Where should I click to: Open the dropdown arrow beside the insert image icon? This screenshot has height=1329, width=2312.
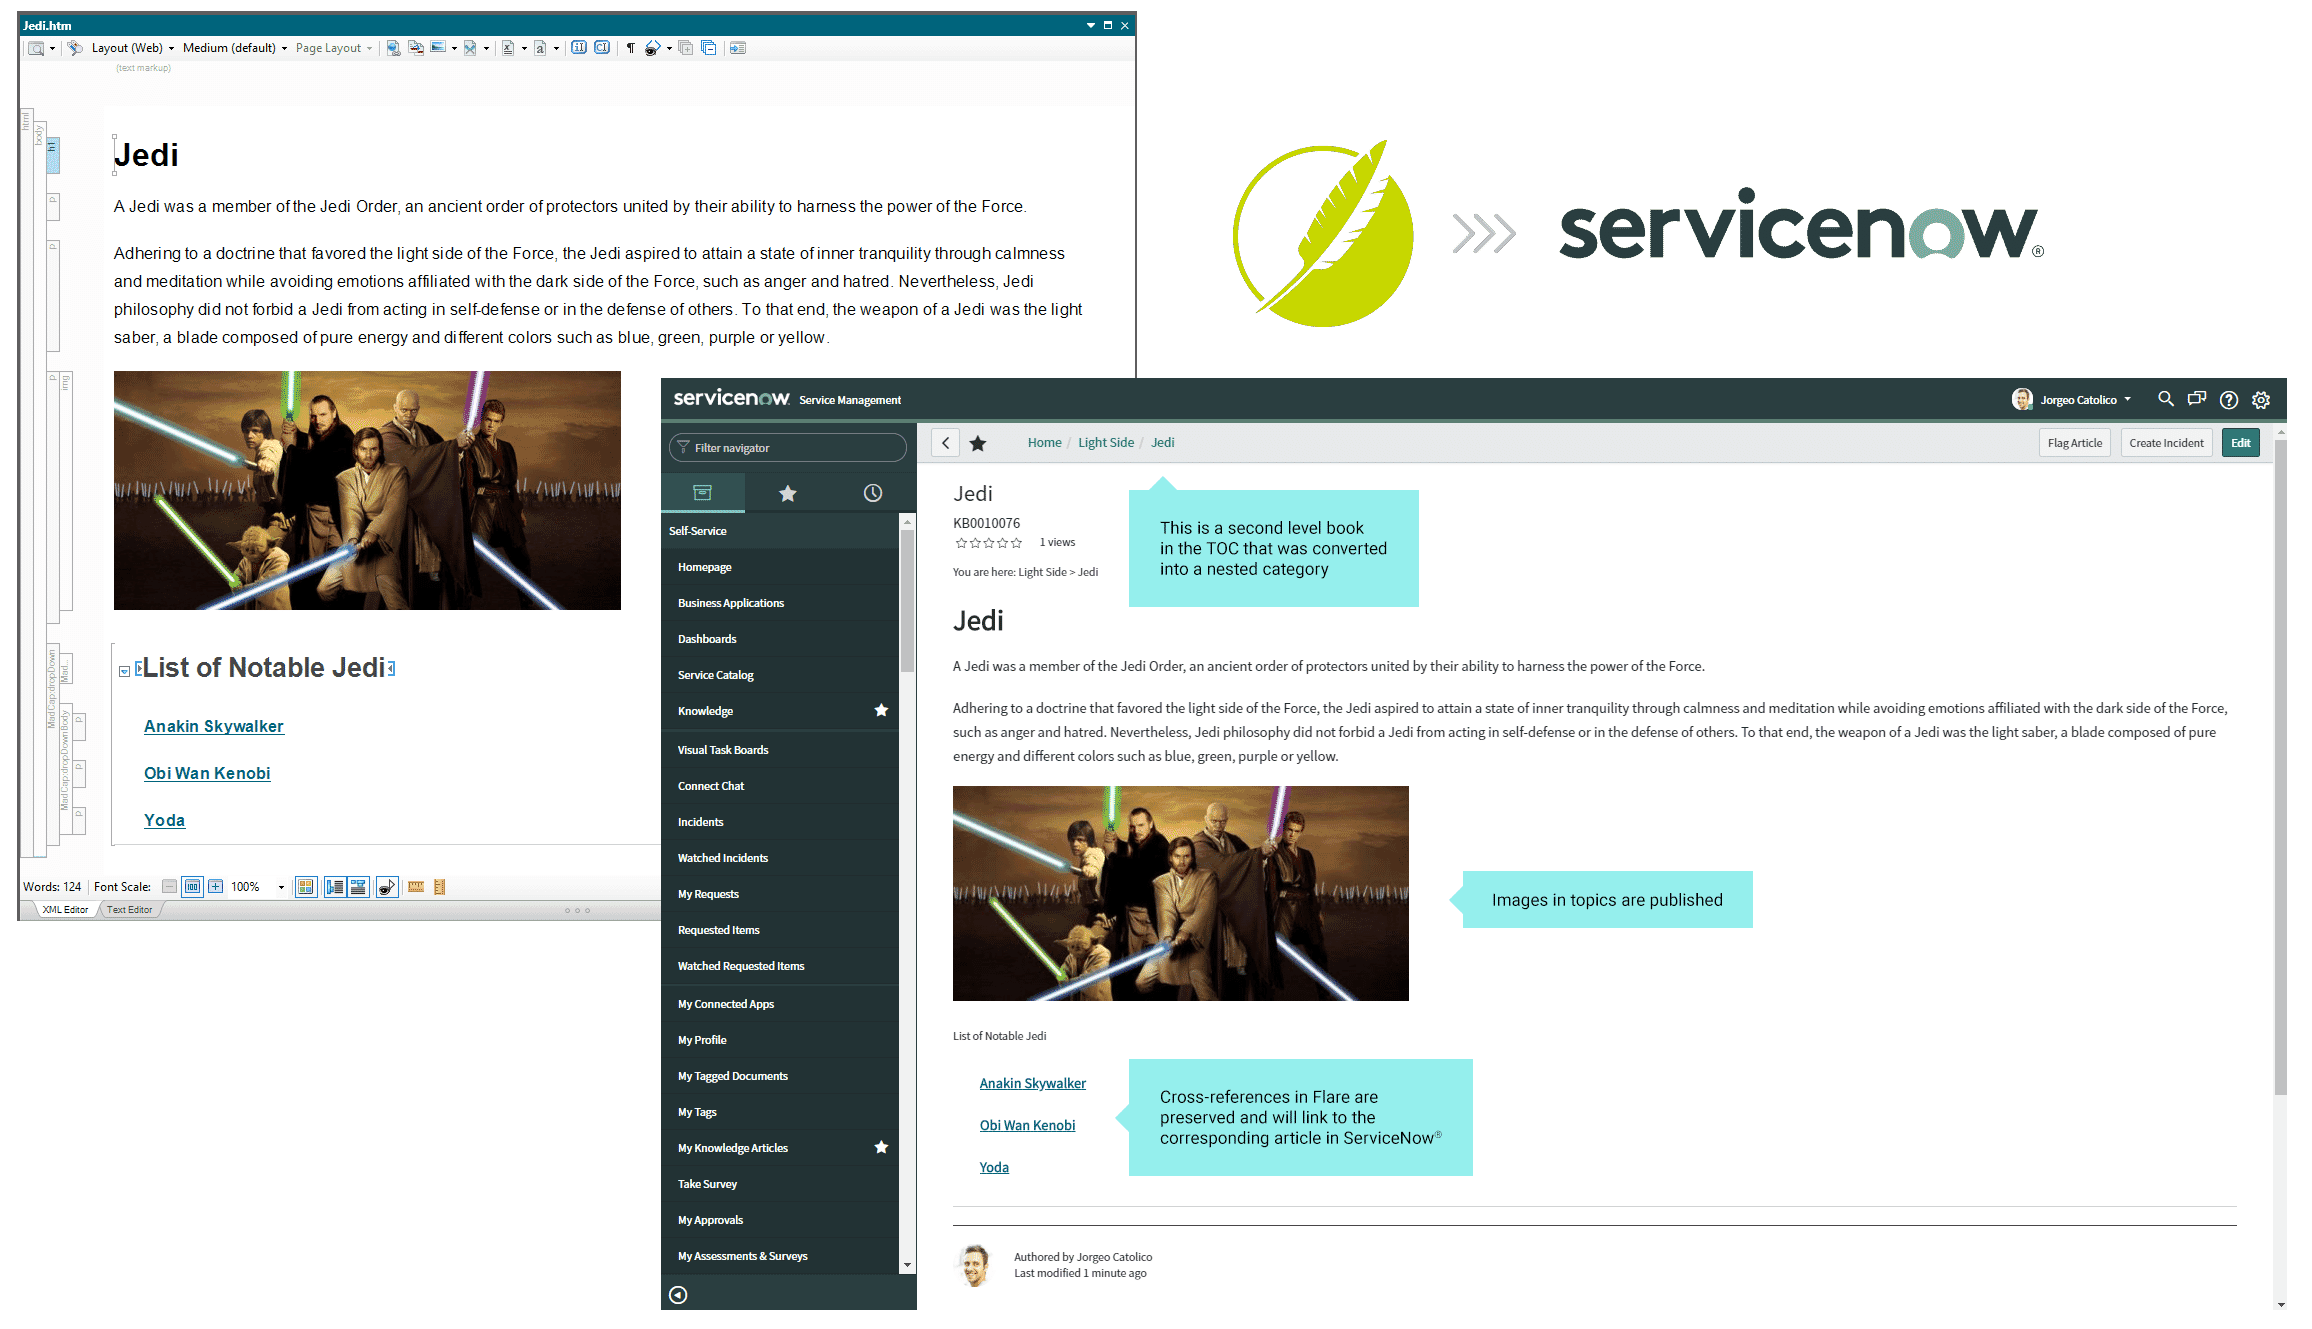tap(454, 48)
